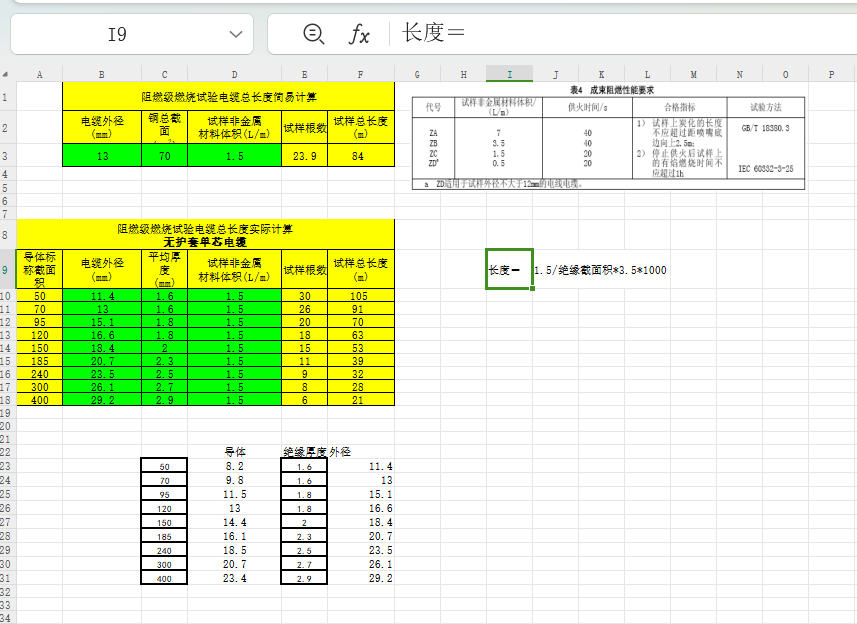
Task: Select column I header
Action: (510, 74)
